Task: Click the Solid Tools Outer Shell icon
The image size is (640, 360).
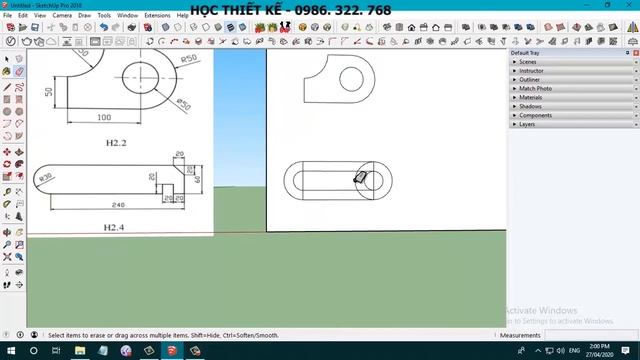Action: point(466,27)
